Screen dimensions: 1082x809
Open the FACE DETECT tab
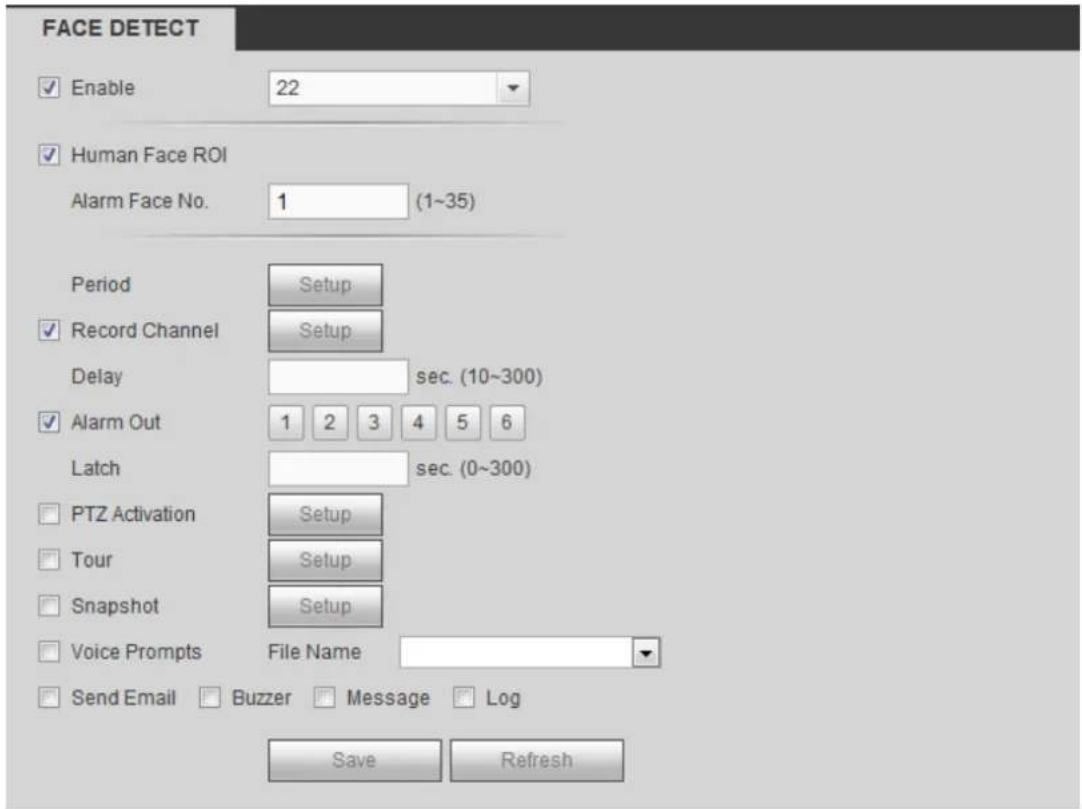tap(121, 28)
